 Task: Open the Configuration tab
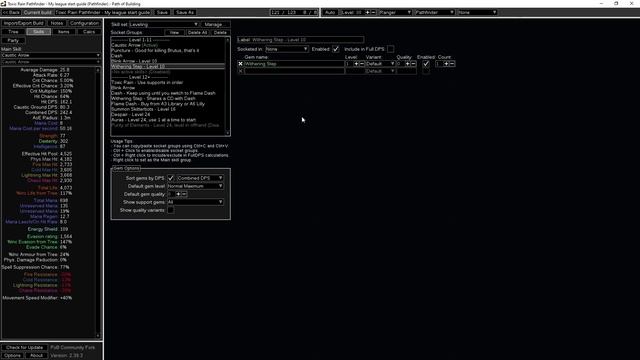coord(84,23)
